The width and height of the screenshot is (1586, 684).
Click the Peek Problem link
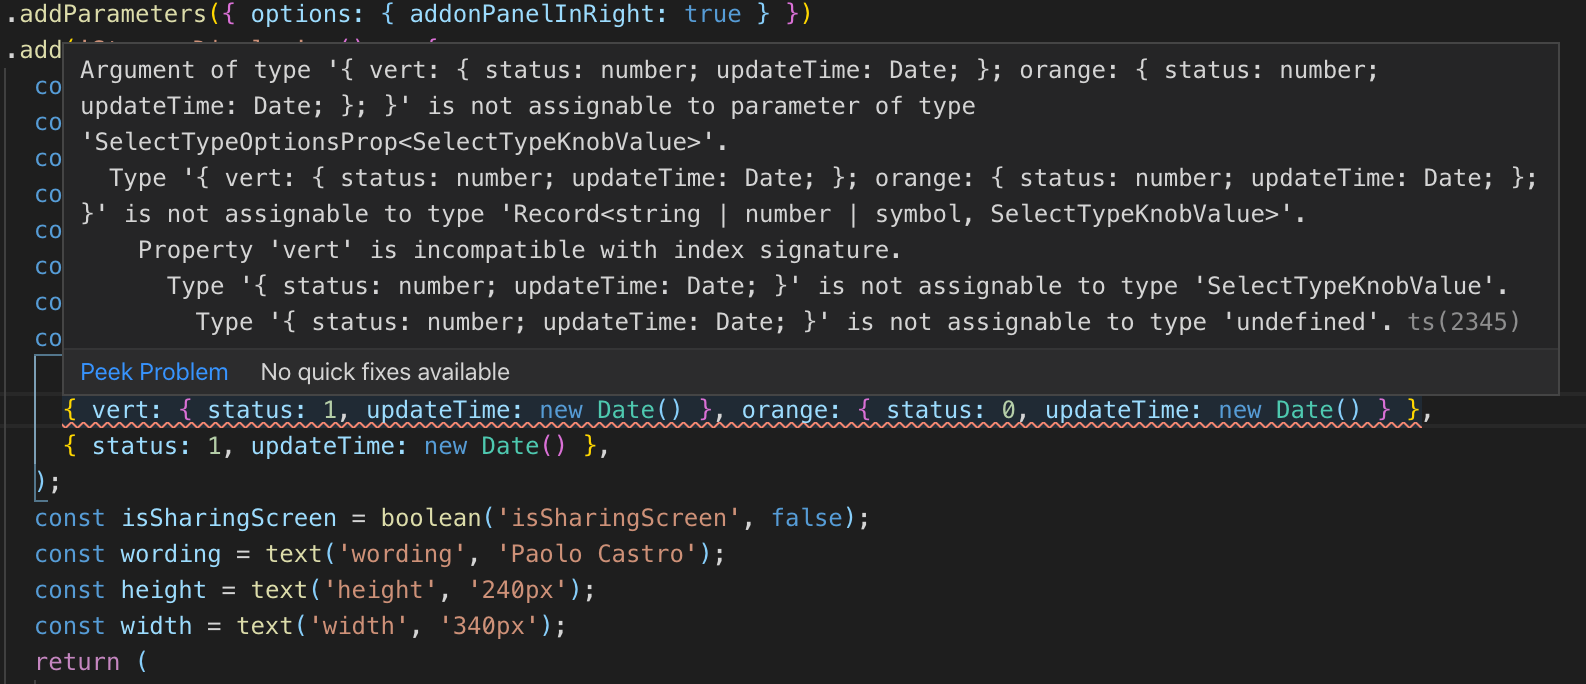[154, 372]
